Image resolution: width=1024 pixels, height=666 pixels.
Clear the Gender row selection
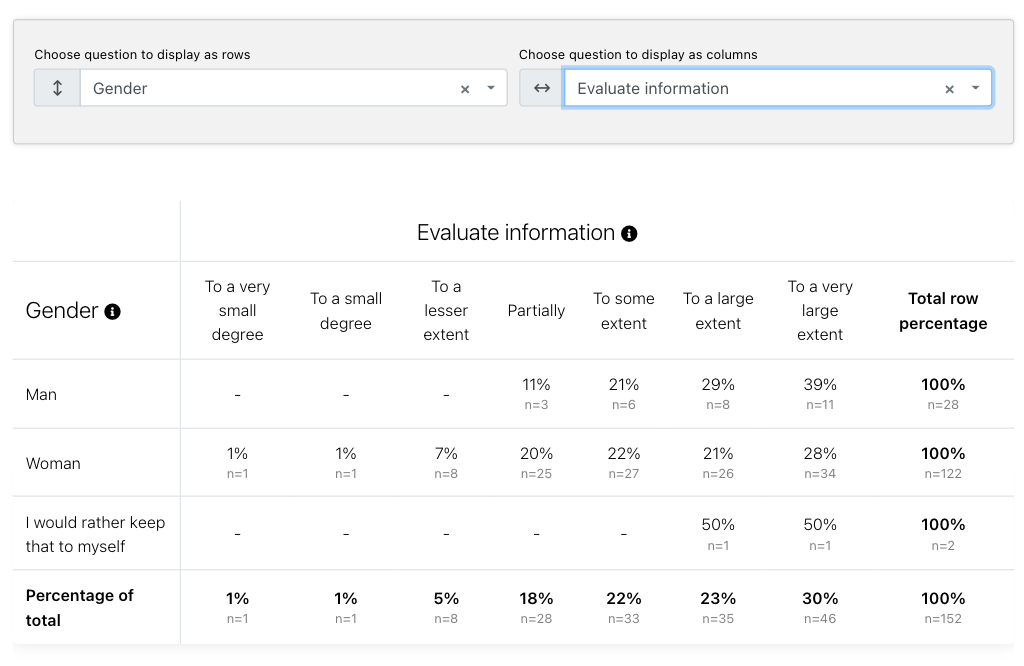(x=465, y=89)
